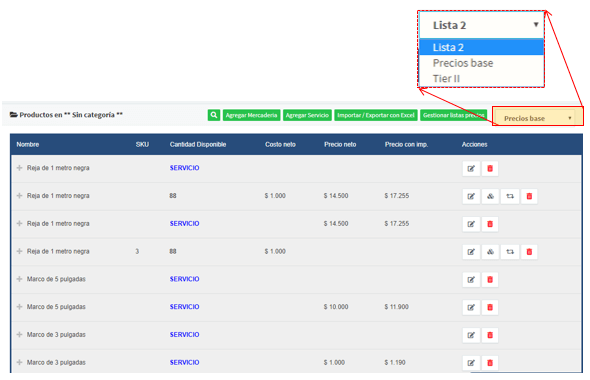This screenshot has height=380, width=590.
Task: Select the $ 1.190 price with tax cell
Action: click(x=395, y=363)
